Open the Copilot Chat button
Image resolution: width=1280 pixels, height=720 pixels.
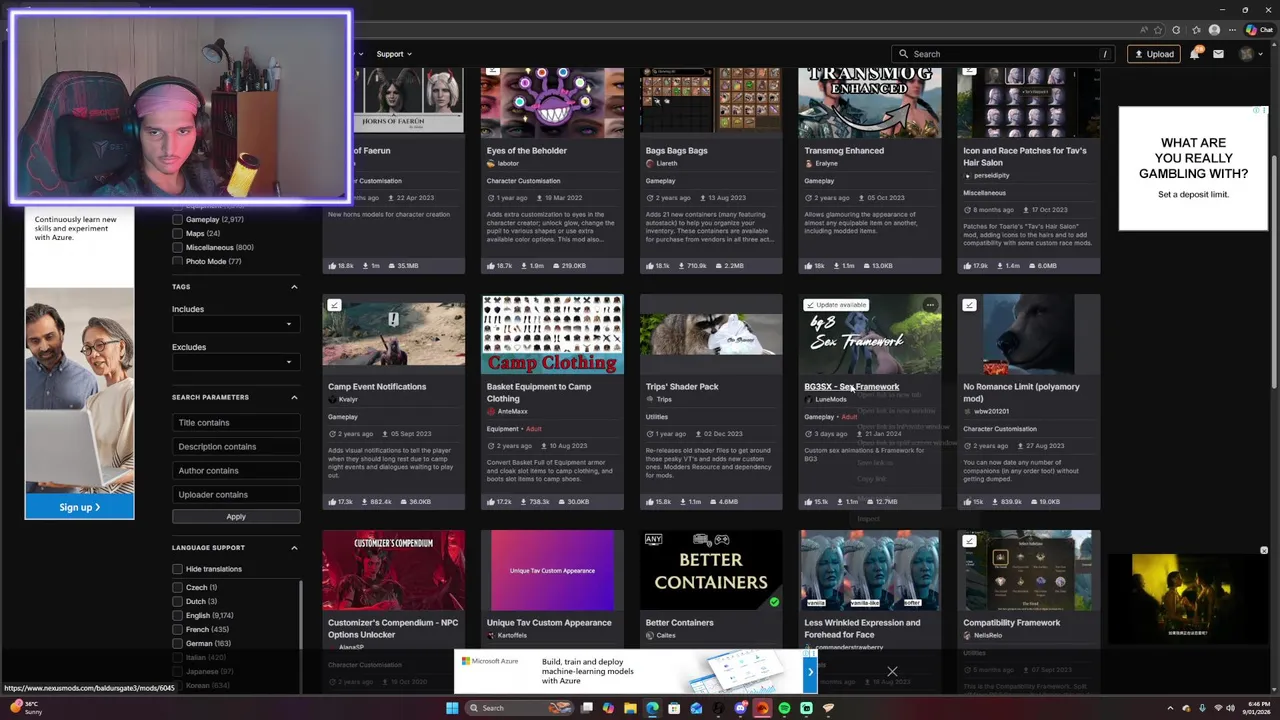[x=1259, y=30]
